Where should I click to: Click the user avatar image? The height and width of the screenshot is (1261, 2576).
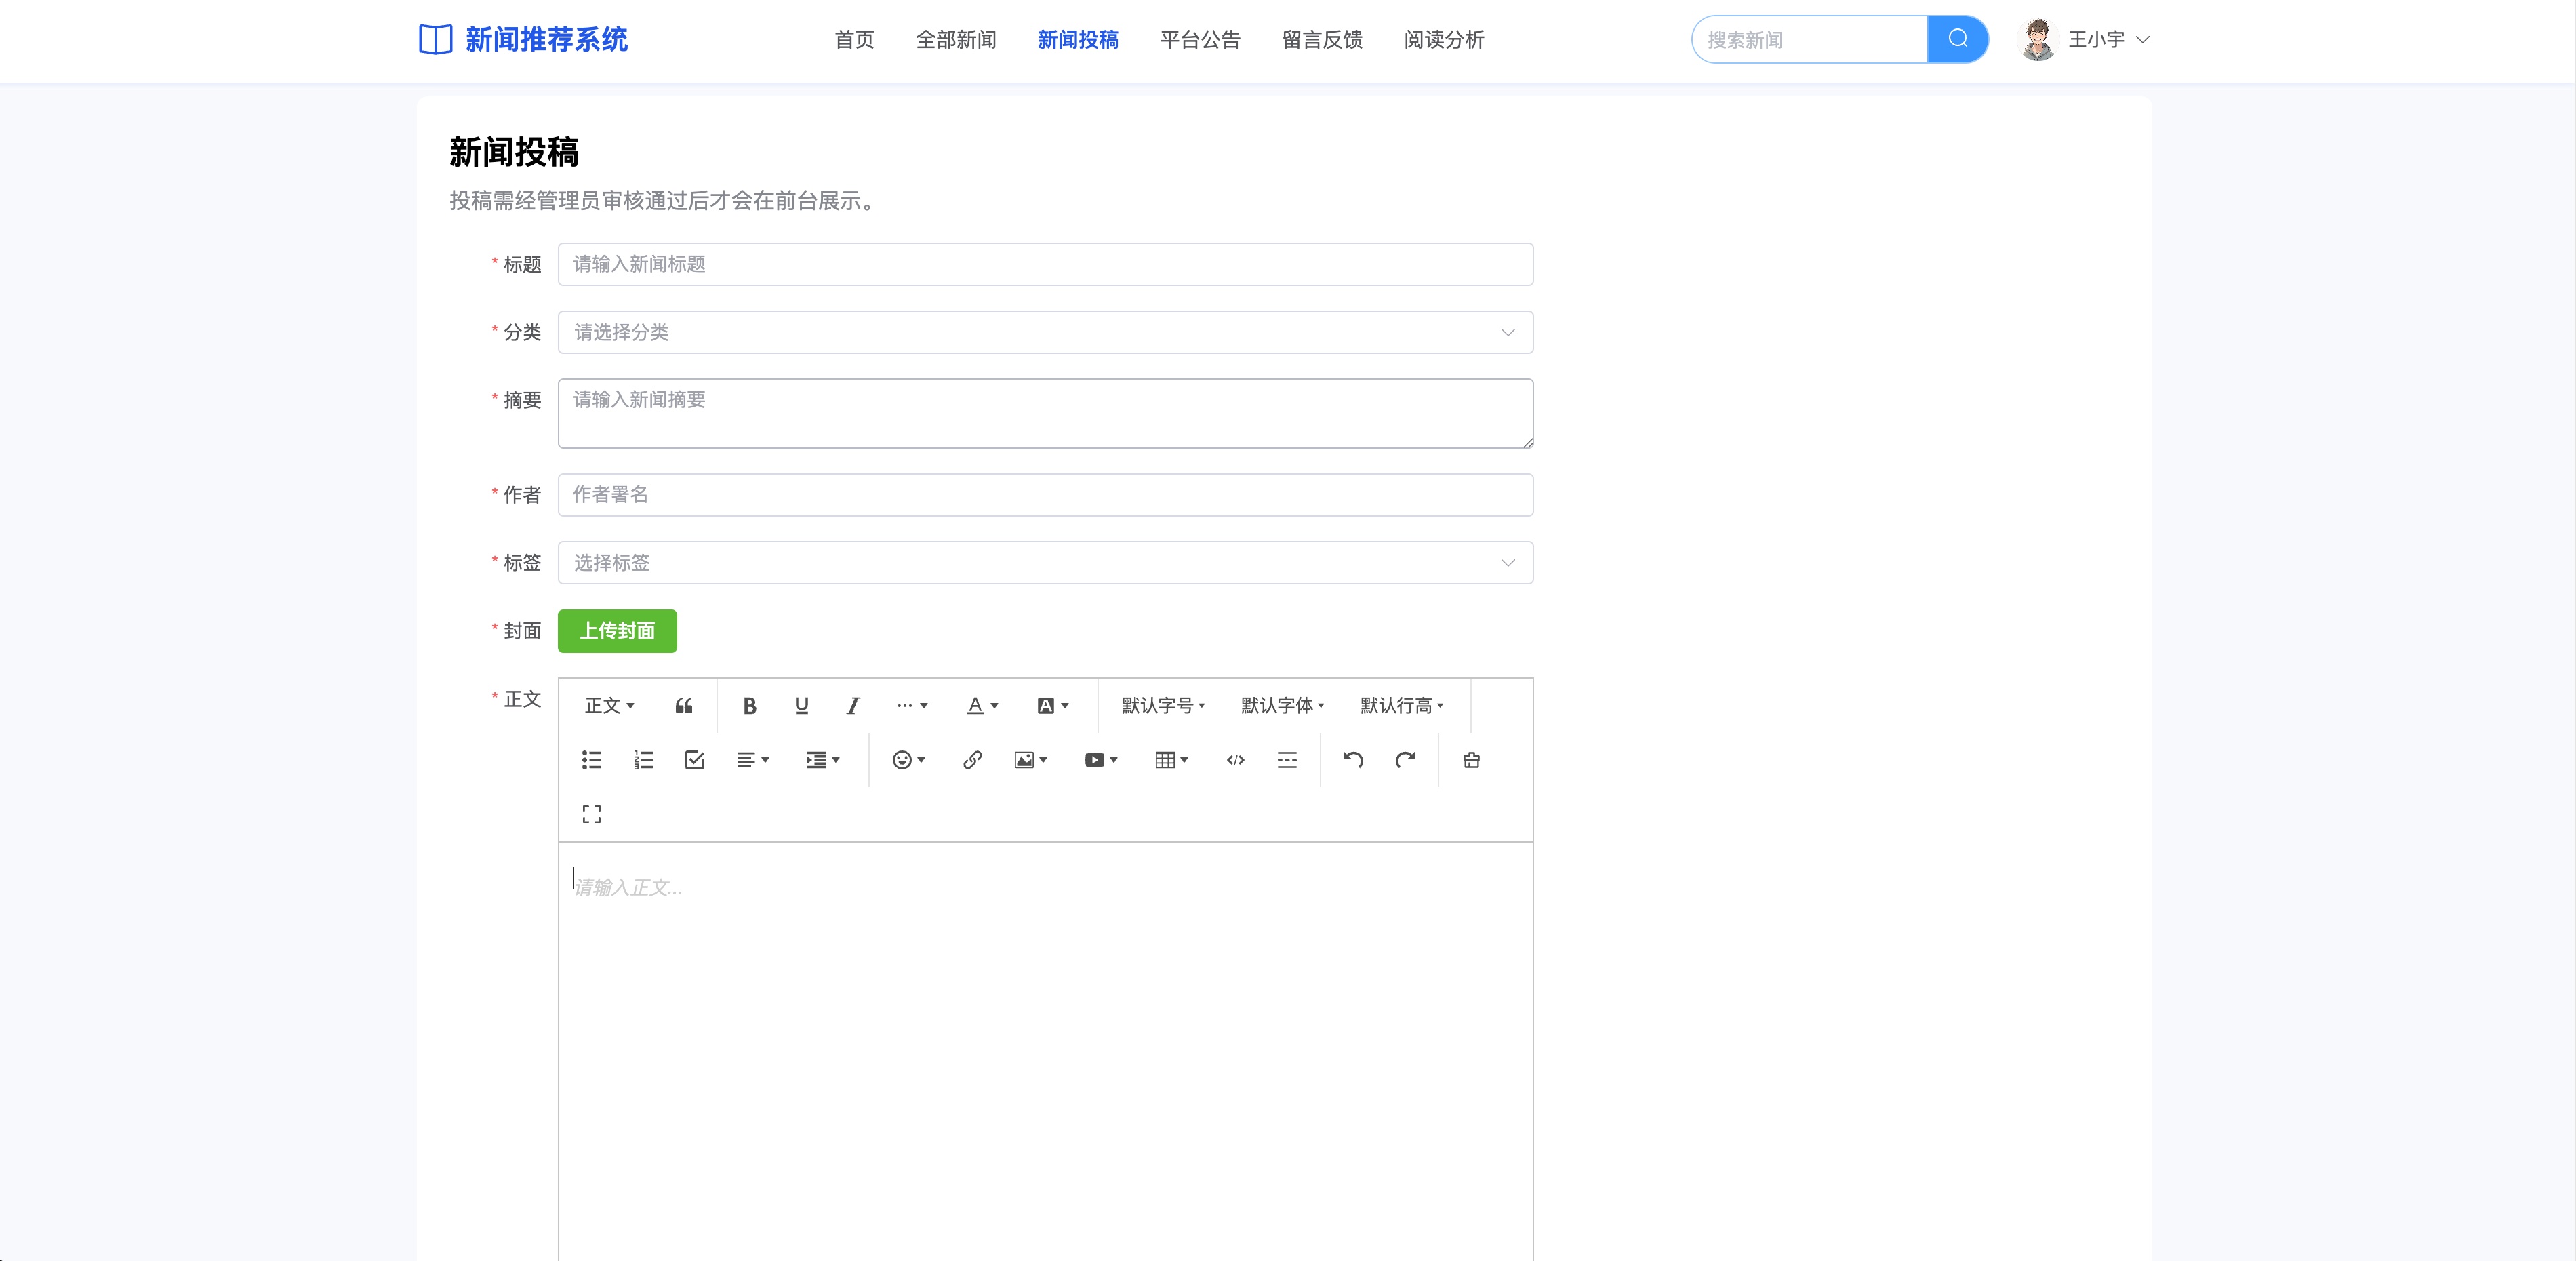coord(2037,39)
